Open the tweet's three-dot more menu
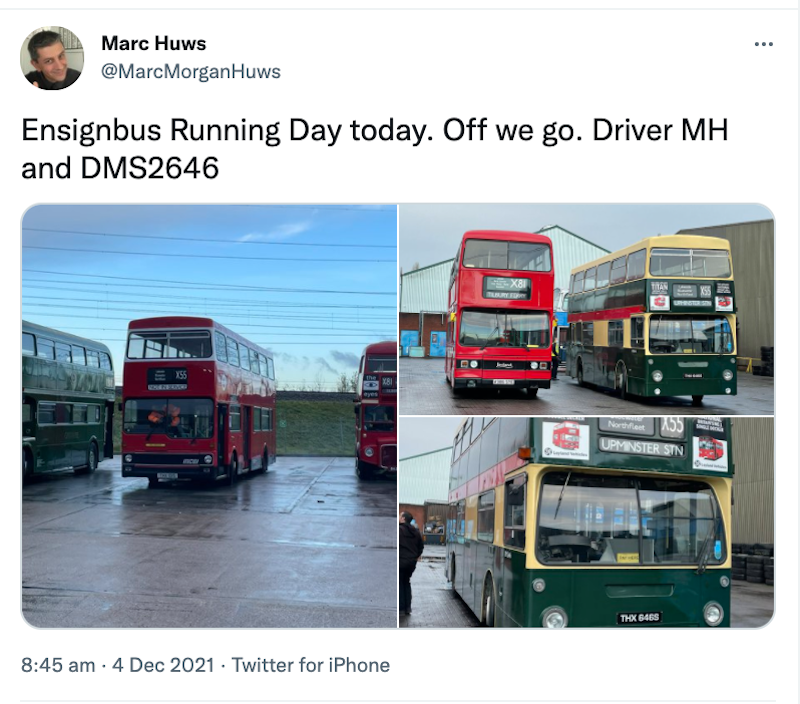The image size is (800, 704). (763, 44)
